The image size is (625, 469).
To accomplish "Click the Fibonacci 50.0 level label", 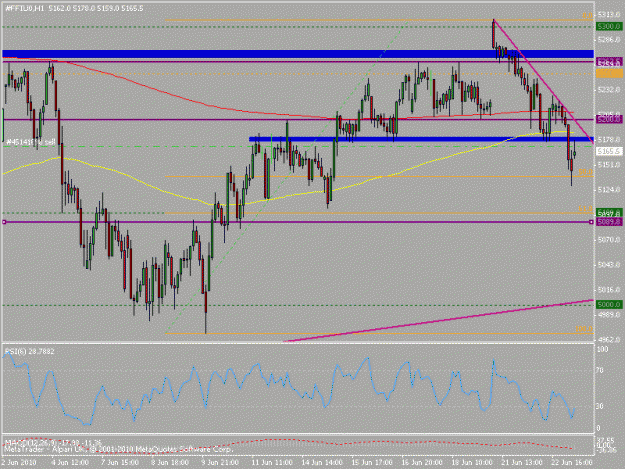I will pyautogui.click(x=586, y=172).
